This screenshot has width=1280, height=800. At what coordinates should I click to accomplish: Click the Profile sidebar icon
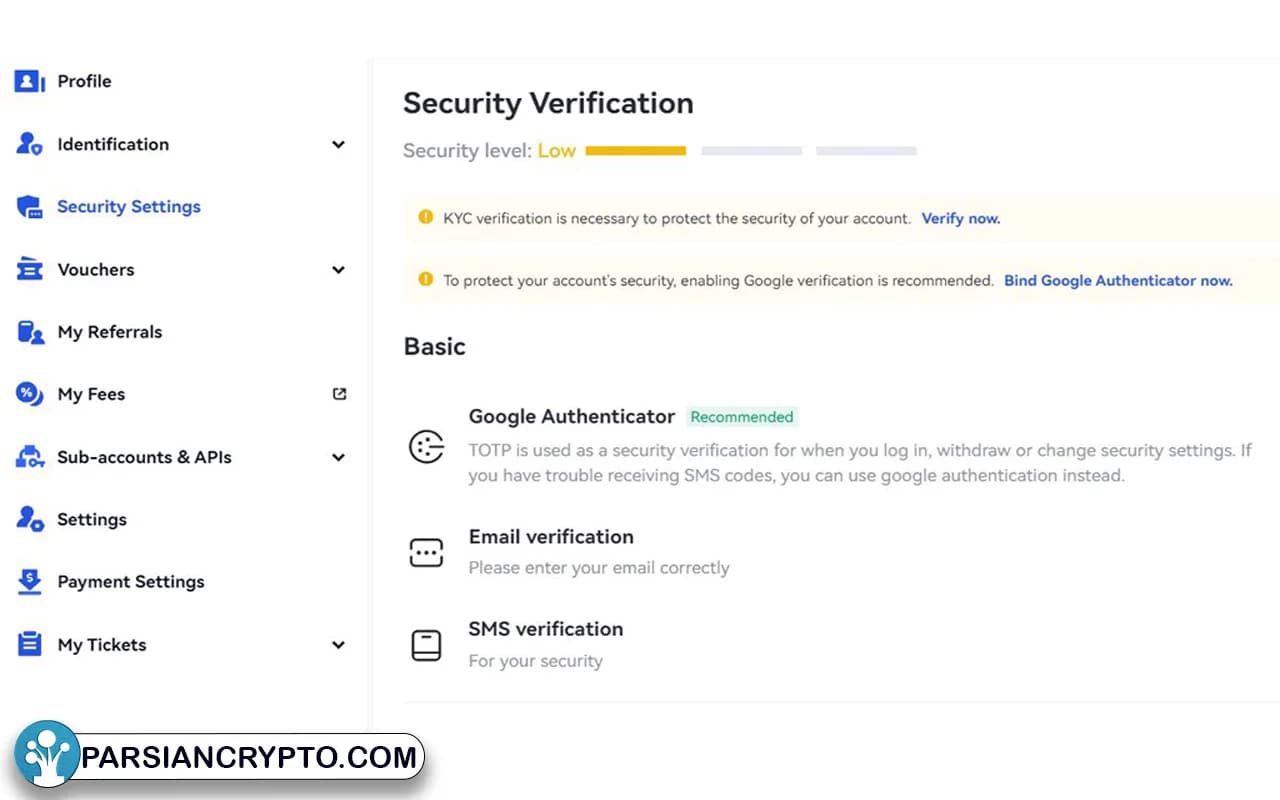click(30, 82)
